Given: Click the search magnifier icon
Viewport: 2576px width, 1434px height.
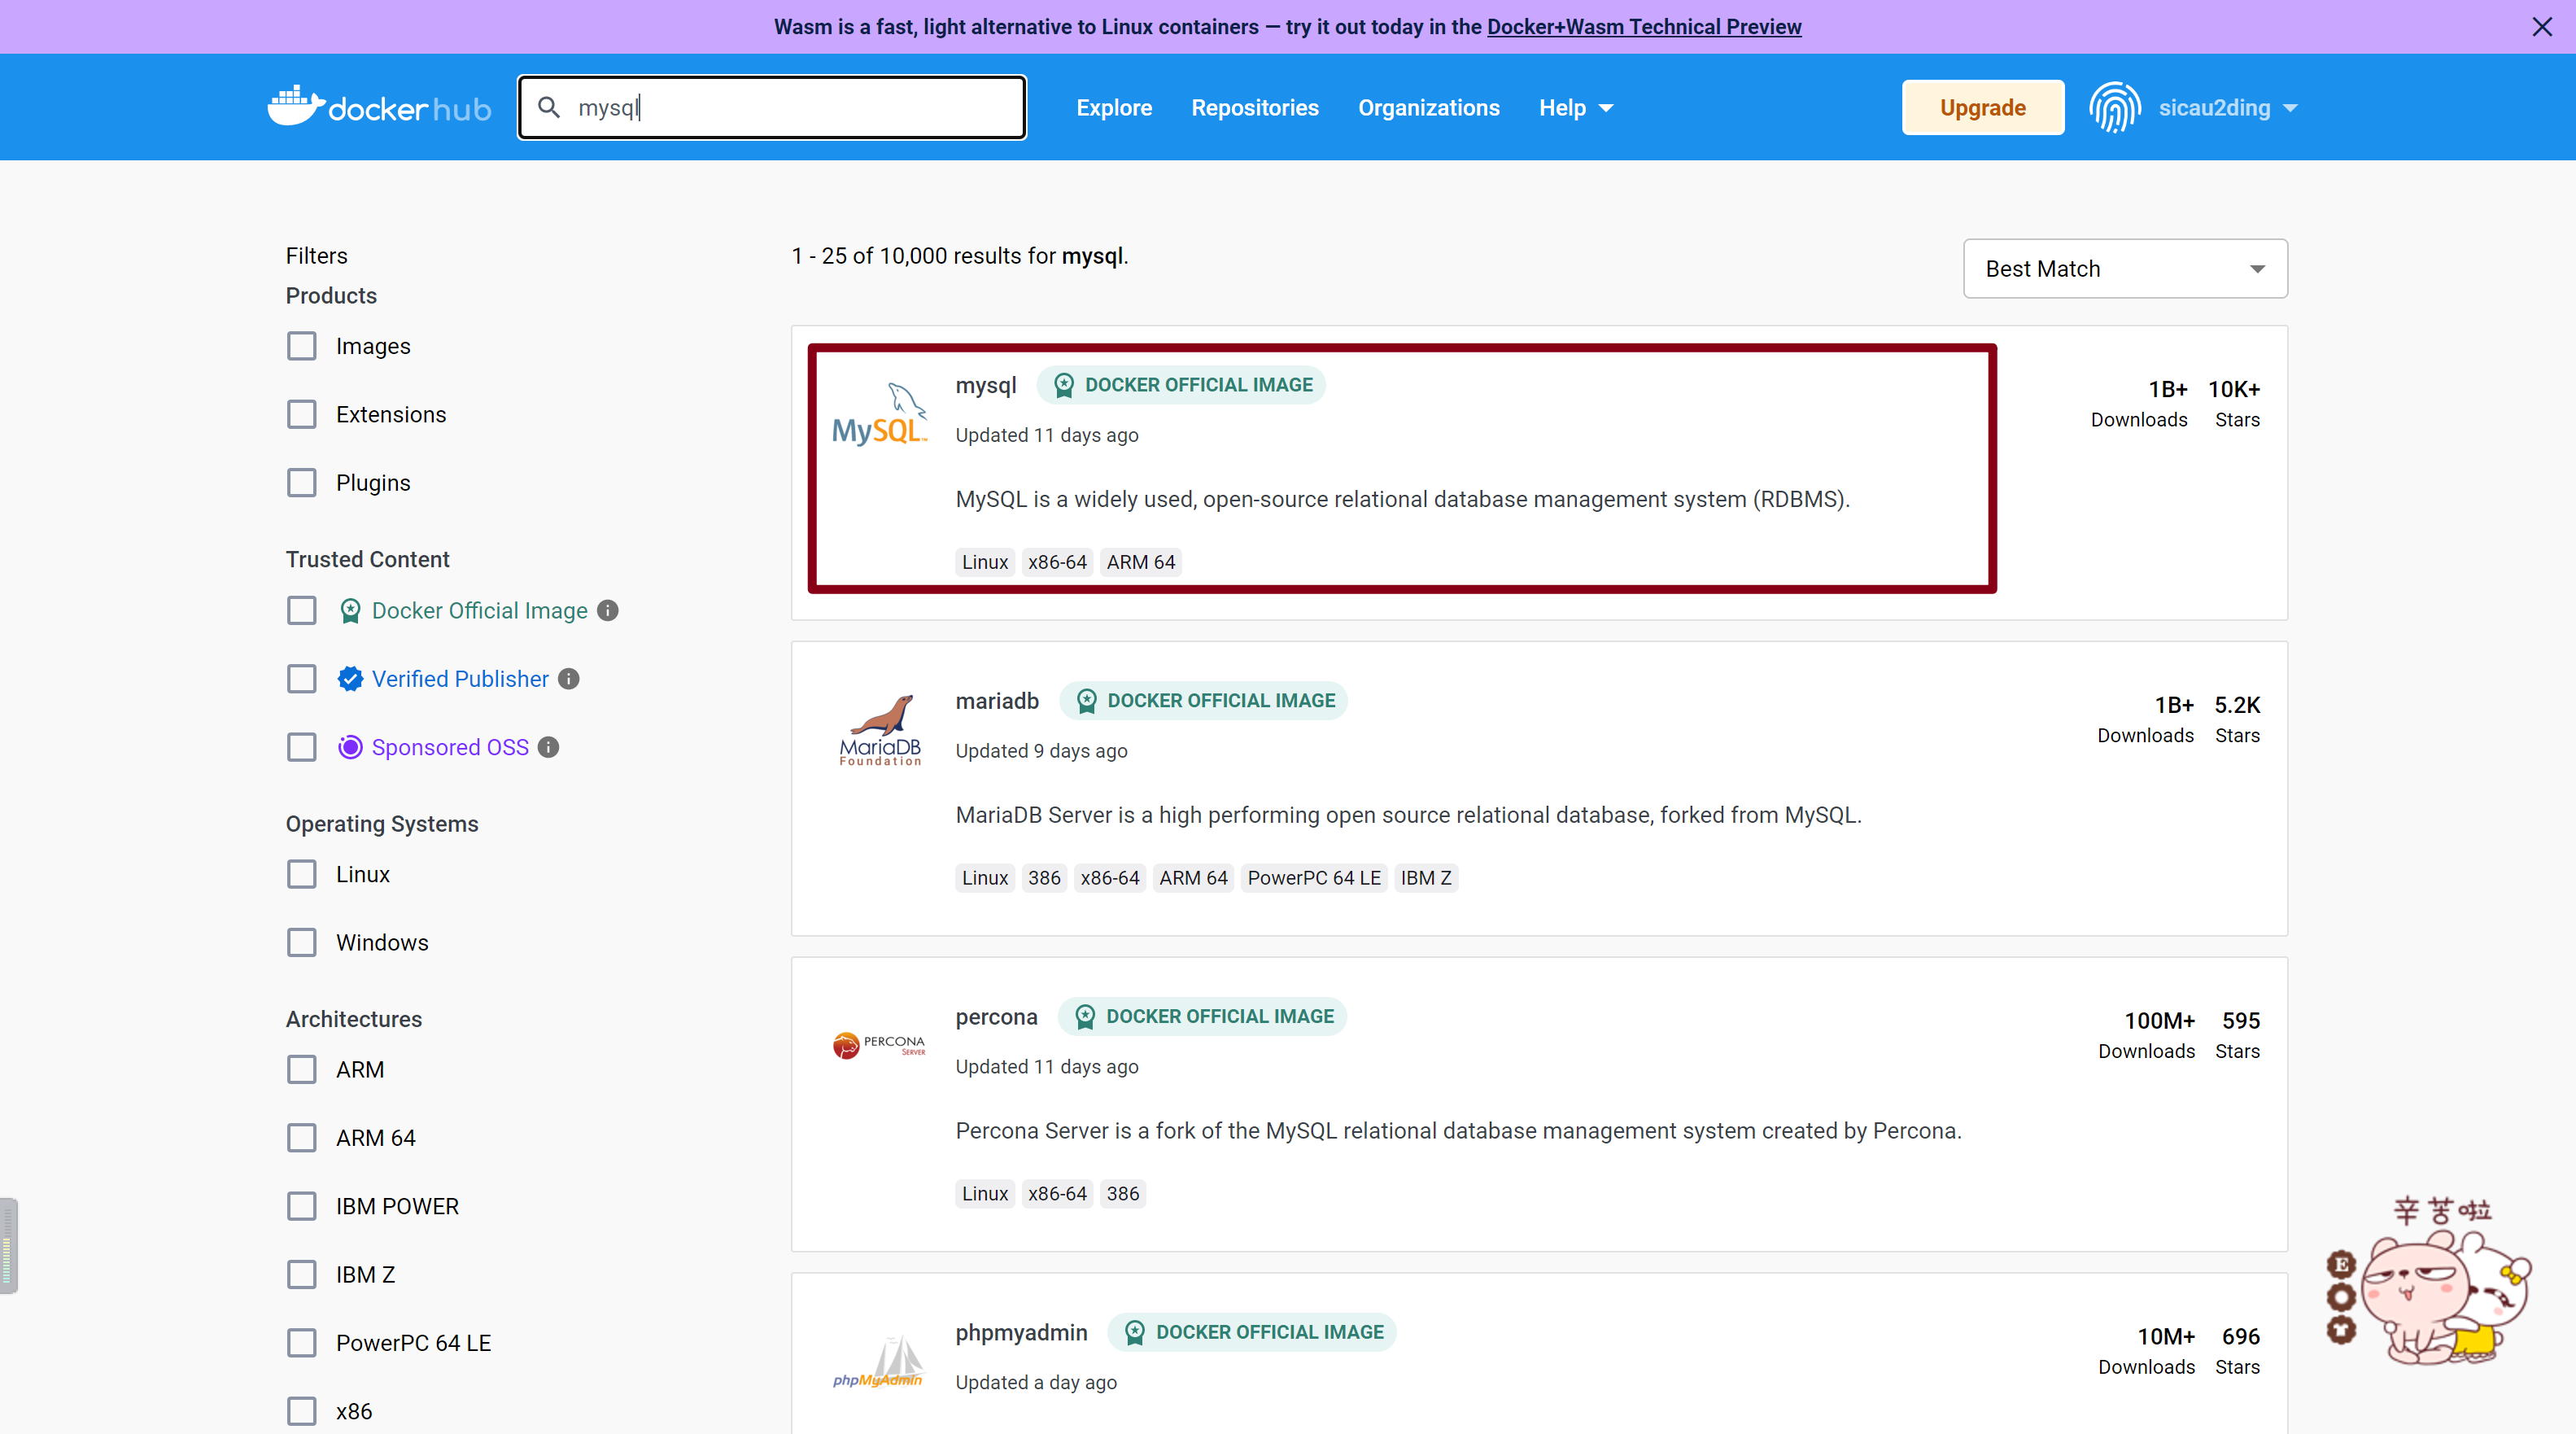Looking at the screenshot, I should coord(549,107).
